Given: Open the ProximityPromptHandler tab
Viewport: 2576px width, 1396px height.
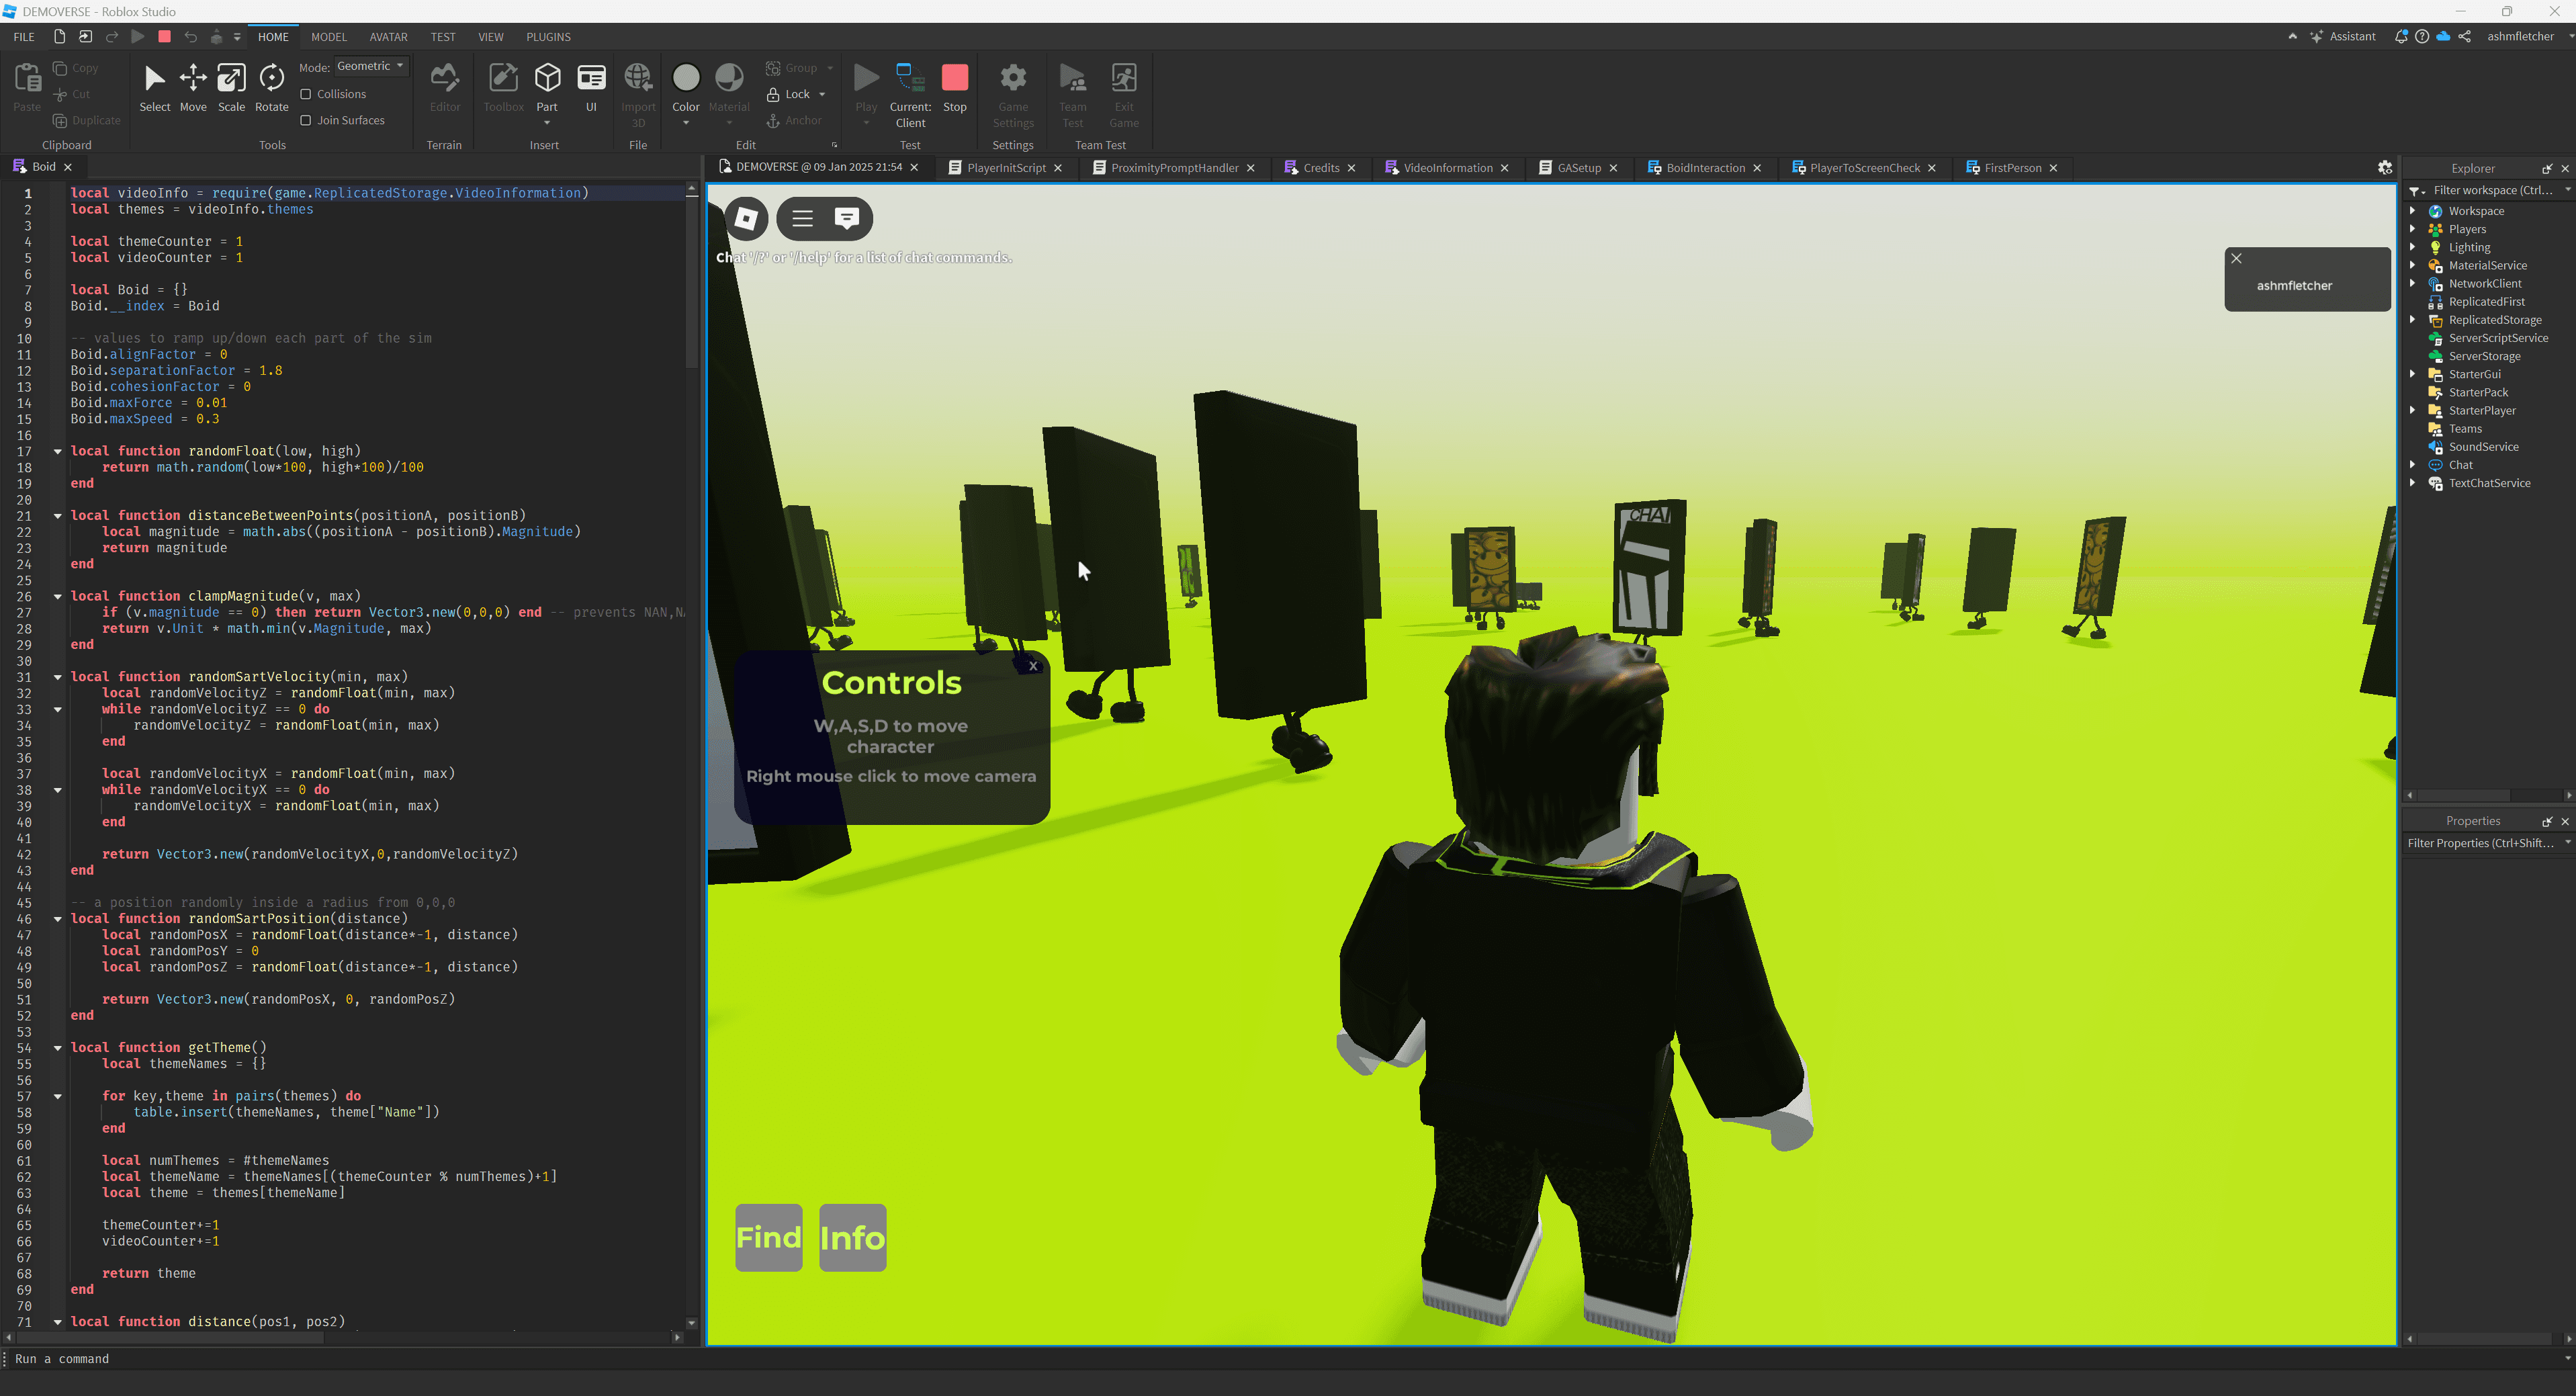Looking at the screenshot, I should tap(1174, 168).
